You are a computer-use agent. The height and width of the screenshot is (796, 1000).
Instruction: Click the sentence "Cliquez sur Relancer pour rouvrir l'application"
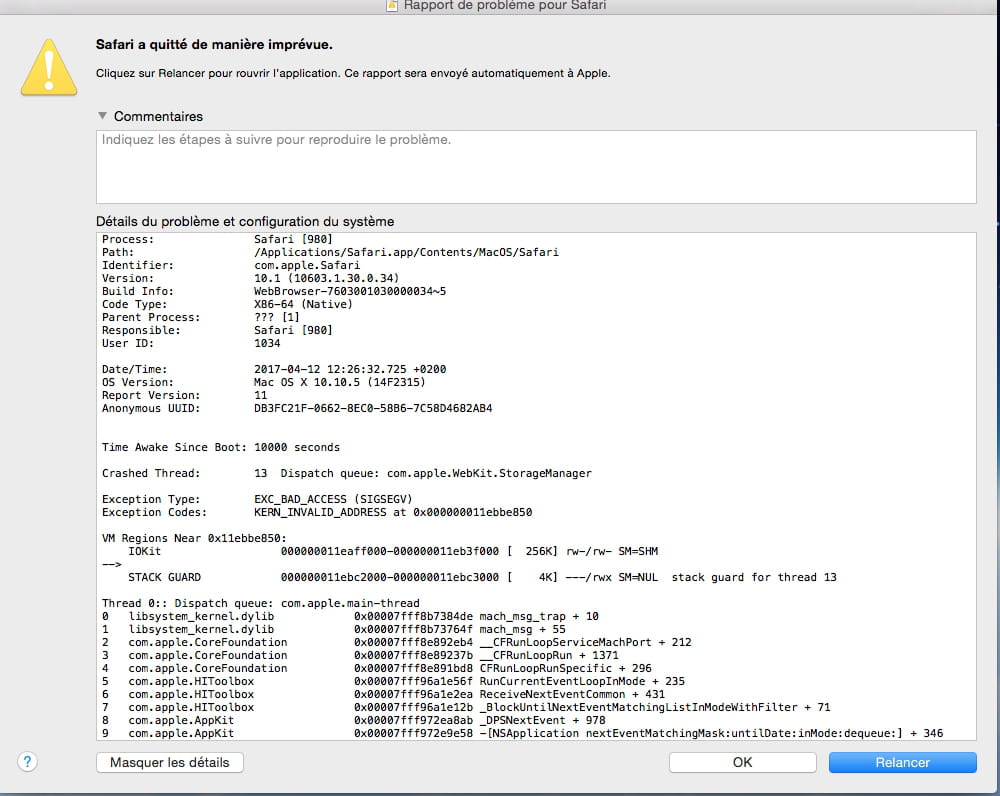(217, 73)
